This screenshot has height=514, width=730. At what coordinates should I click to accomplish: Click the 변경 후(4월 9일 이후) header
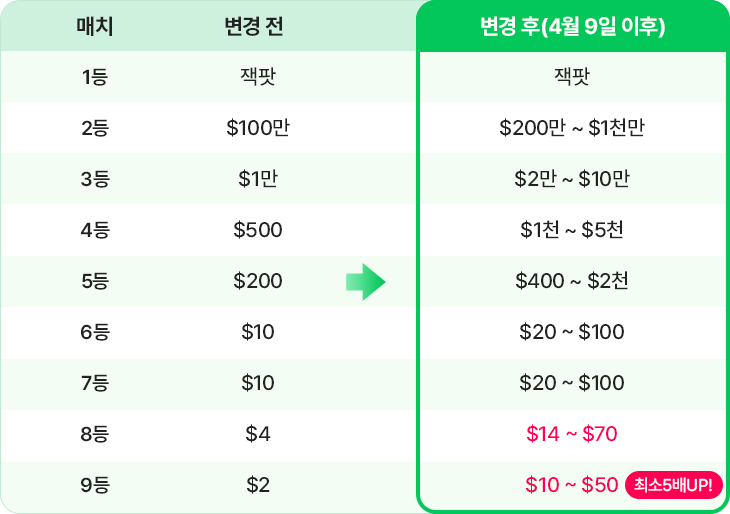(572, 26)
